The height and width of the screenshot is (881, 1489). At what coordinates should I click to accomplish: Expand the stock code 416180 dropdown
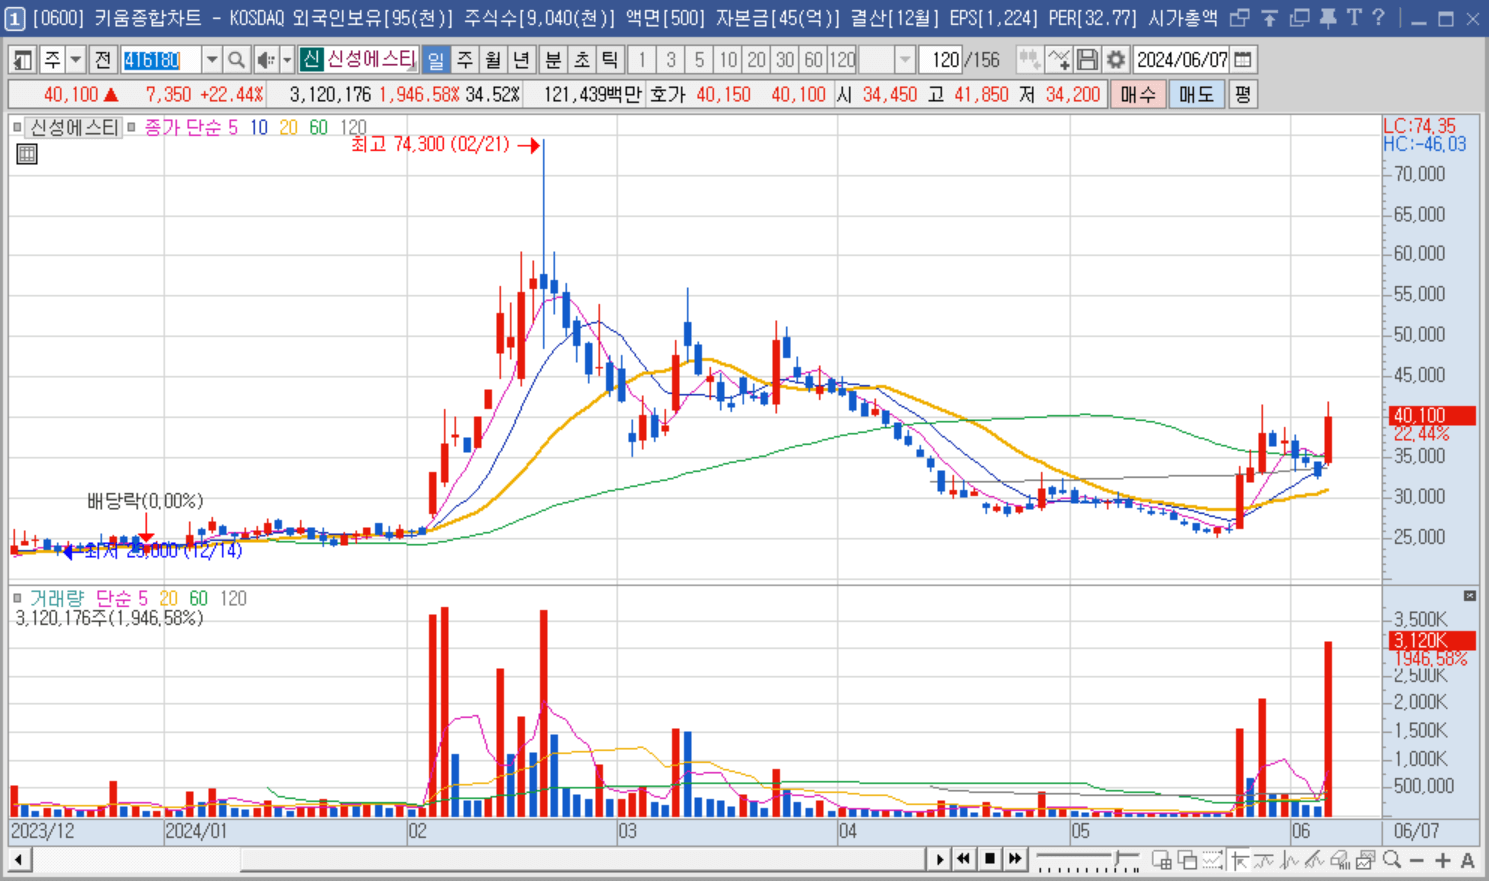(x=212, y=60)
